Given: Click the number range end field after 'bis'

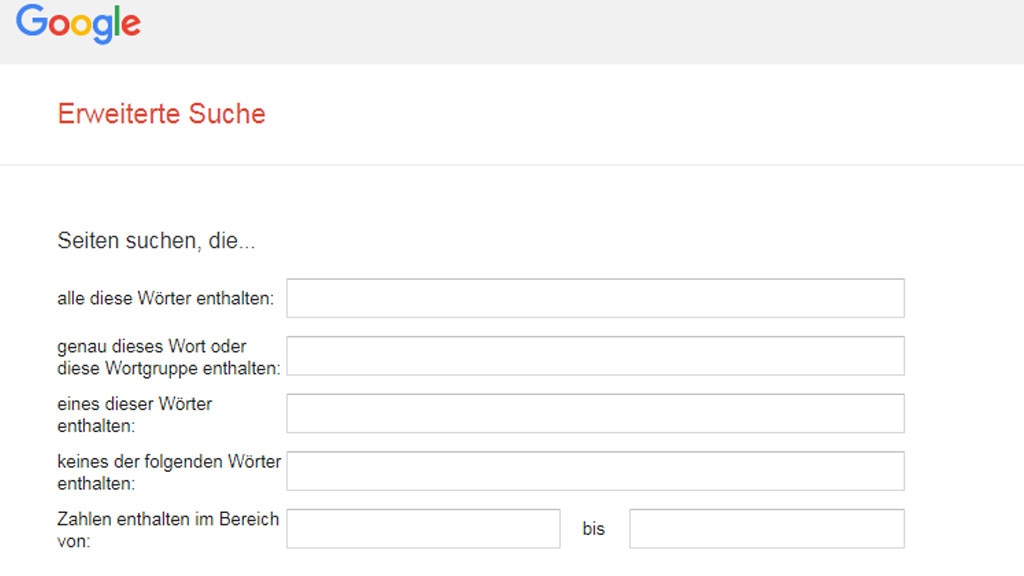Looking at the screenshot, I should [x=766, y=529].
